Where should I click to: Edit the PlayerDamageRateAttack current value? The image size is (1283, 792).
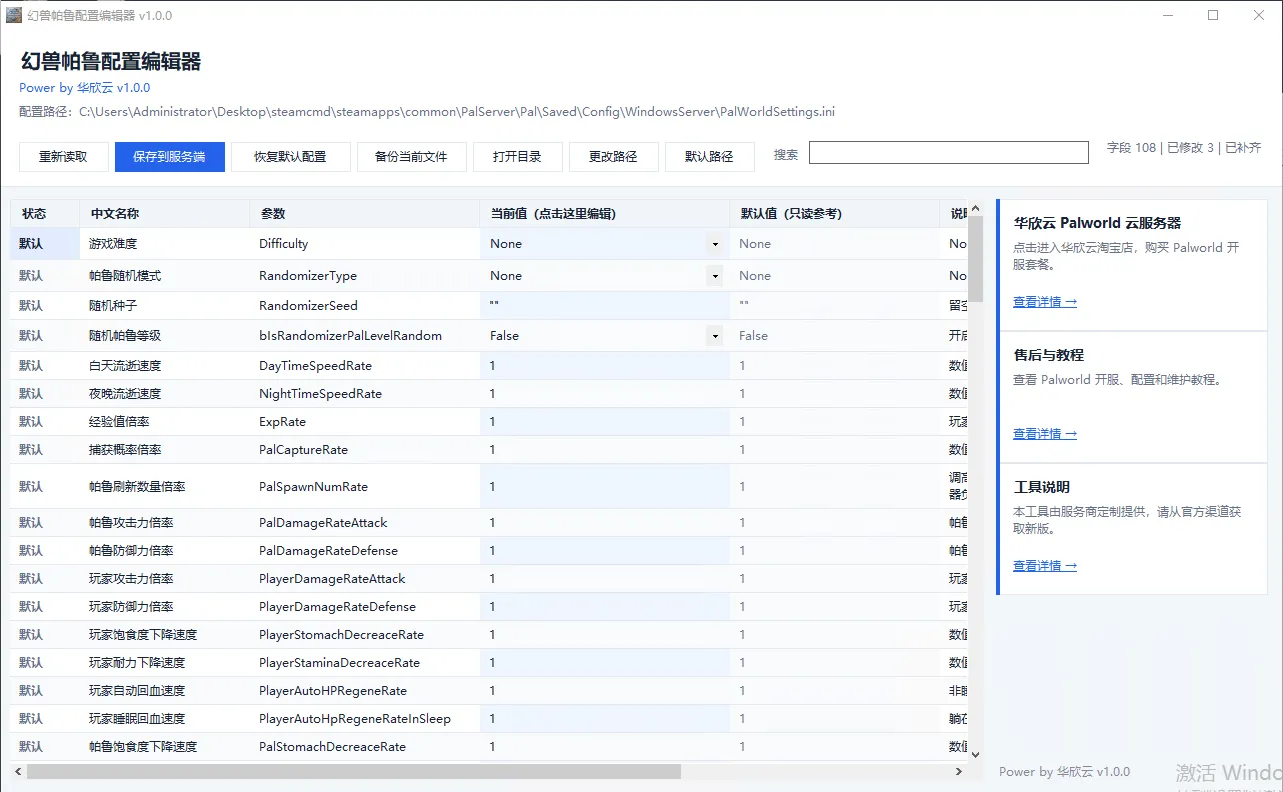605,579
